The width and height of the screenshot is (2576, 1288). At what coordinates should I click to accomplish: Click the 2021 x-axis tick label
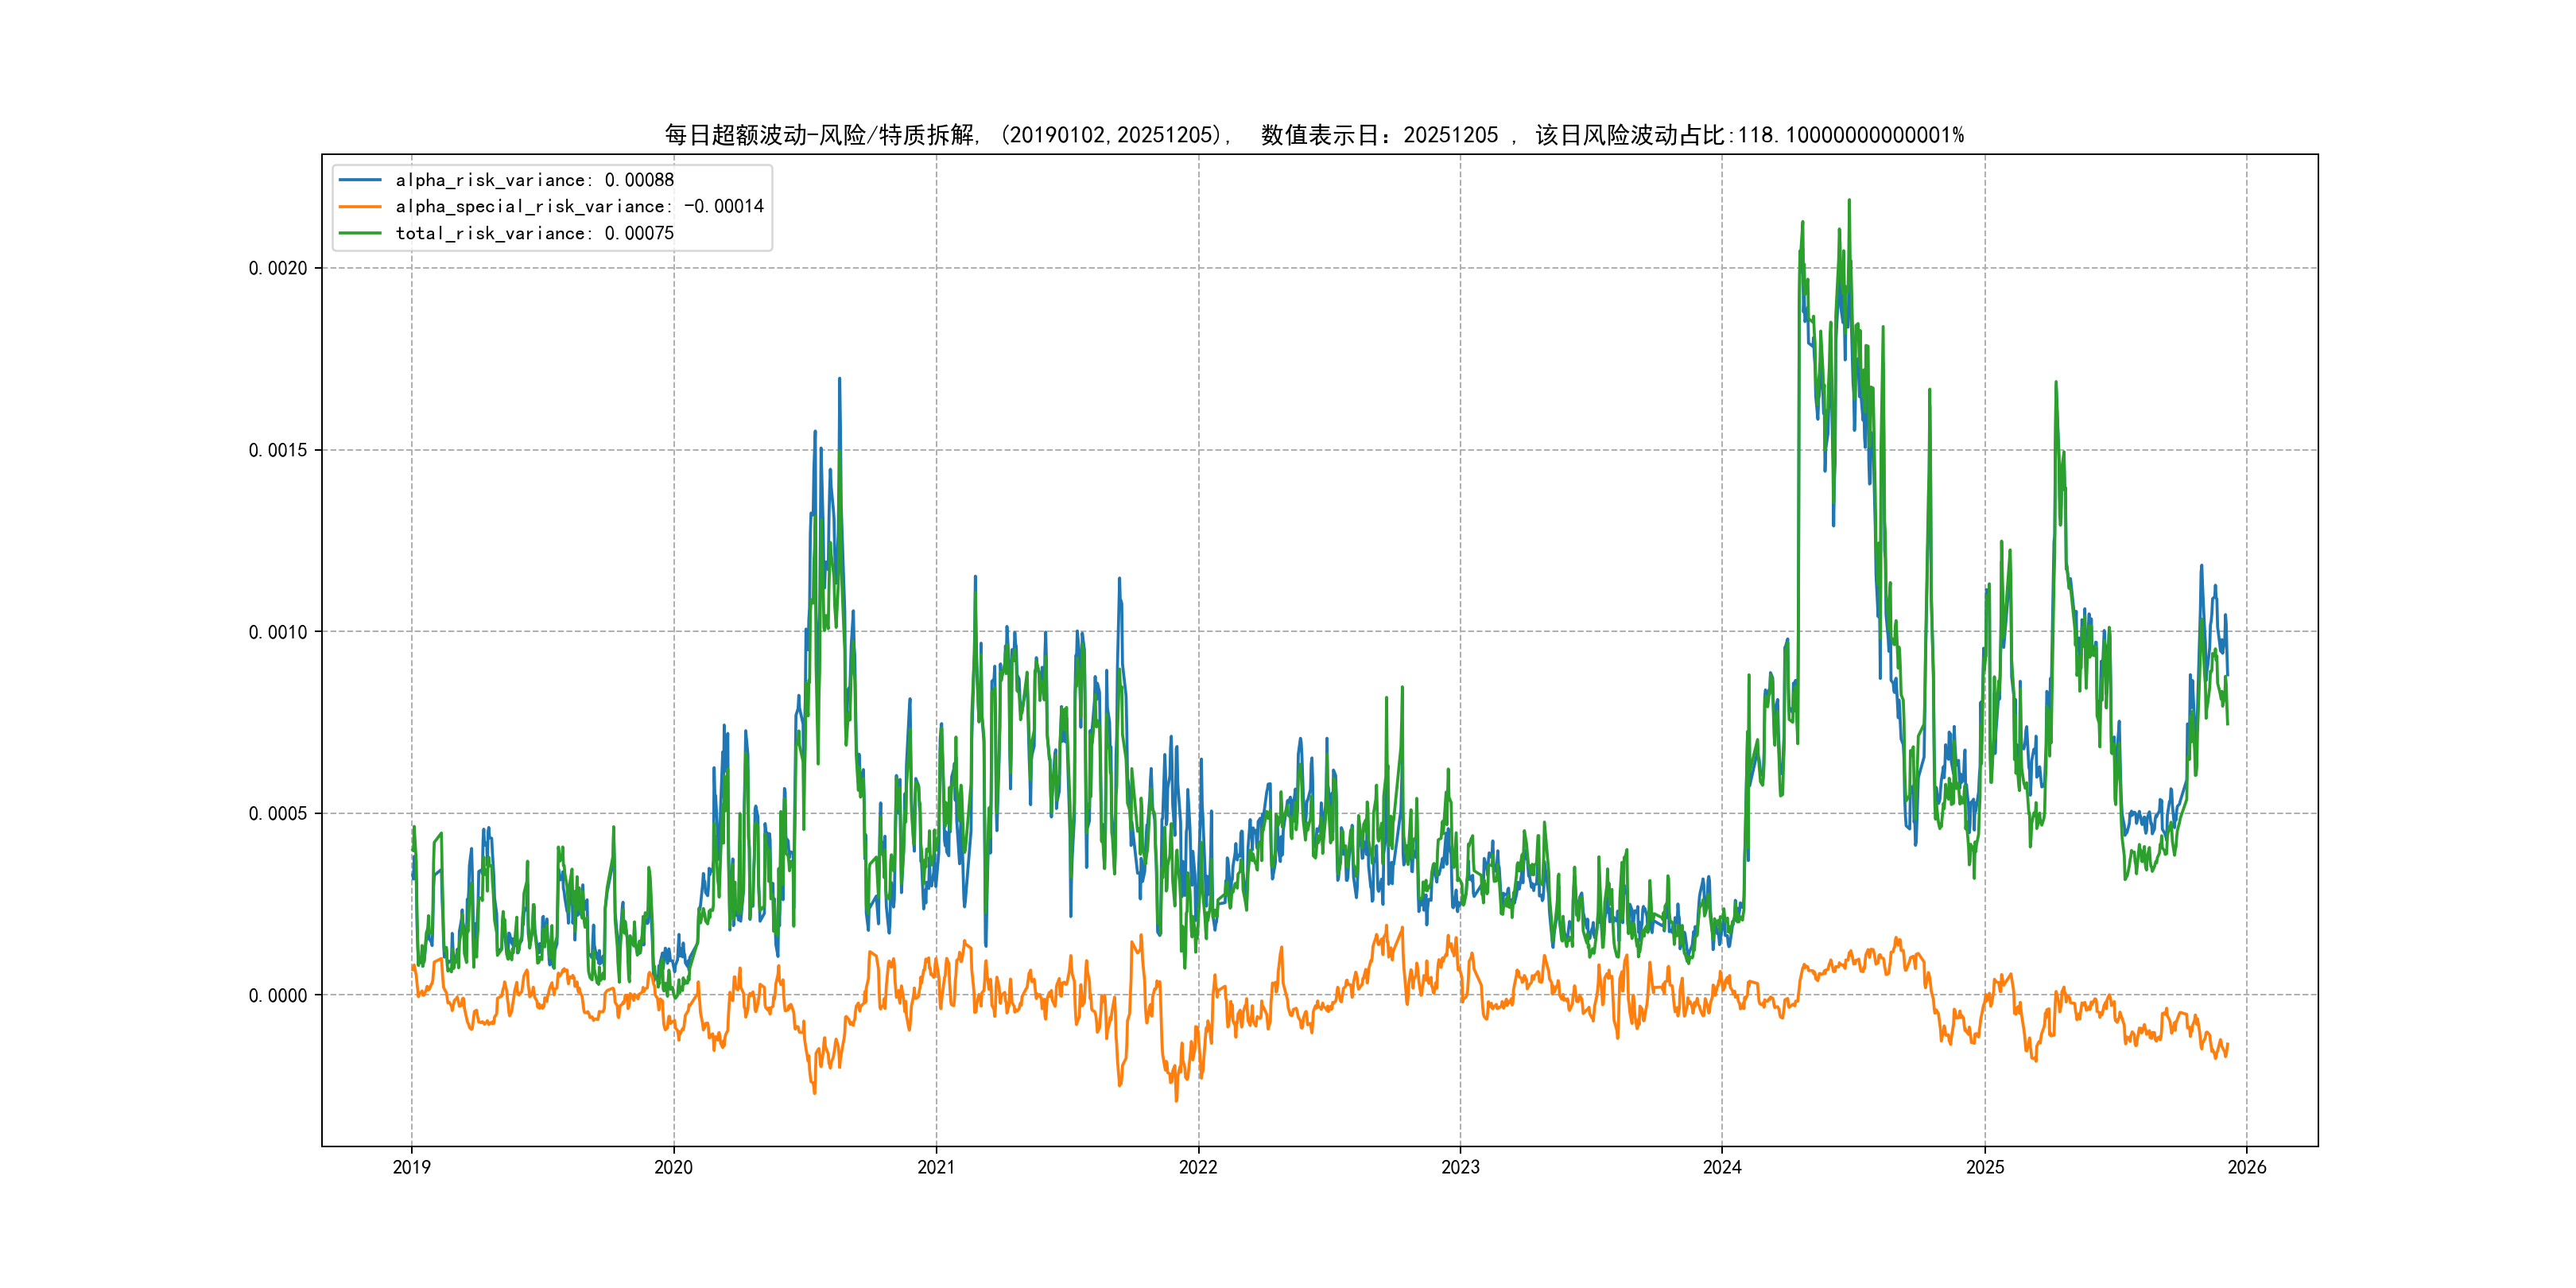[936, 1167]
